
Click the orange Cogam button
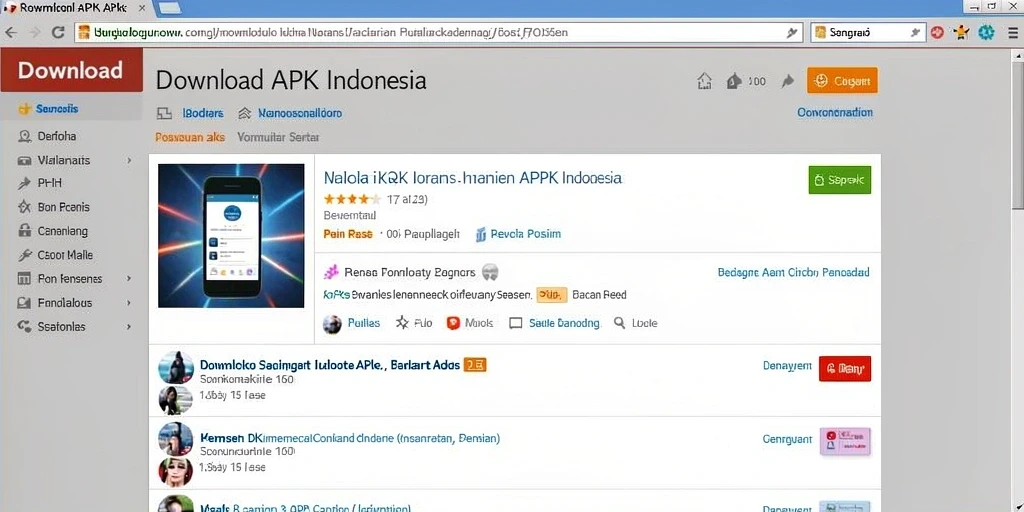point(842,80)
